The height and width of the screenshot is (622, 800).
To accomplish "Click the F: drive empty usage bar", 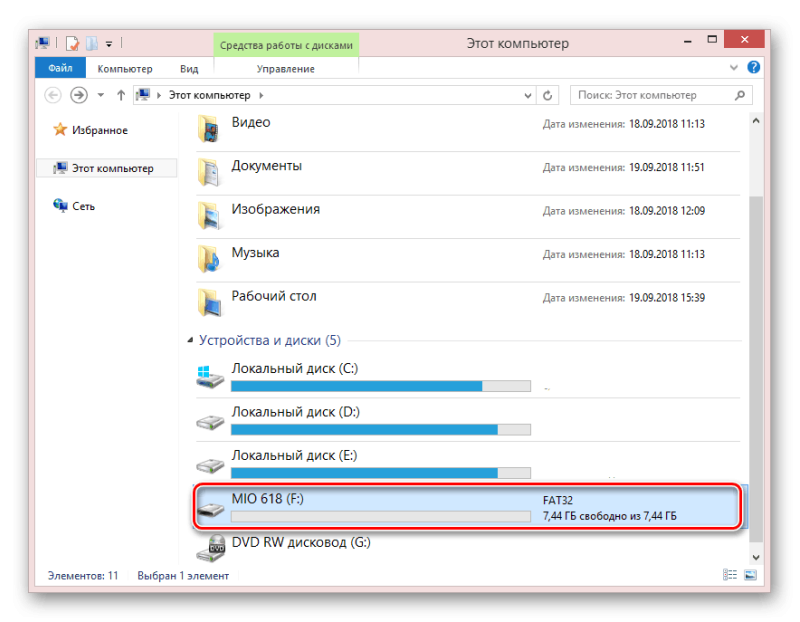I will 381,516.
